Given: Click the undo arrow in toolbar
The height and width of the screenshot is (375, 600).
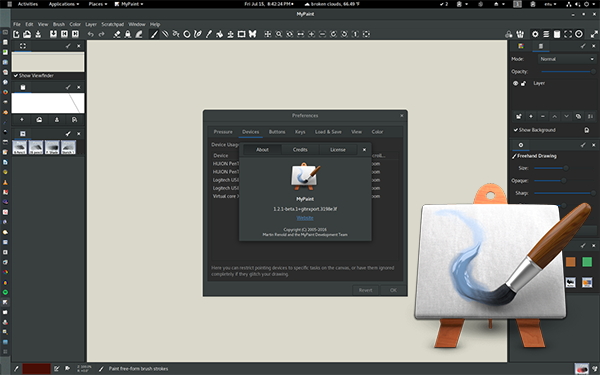Looking at the screenshot, I should pyautogui.click(x=90, y=34).
